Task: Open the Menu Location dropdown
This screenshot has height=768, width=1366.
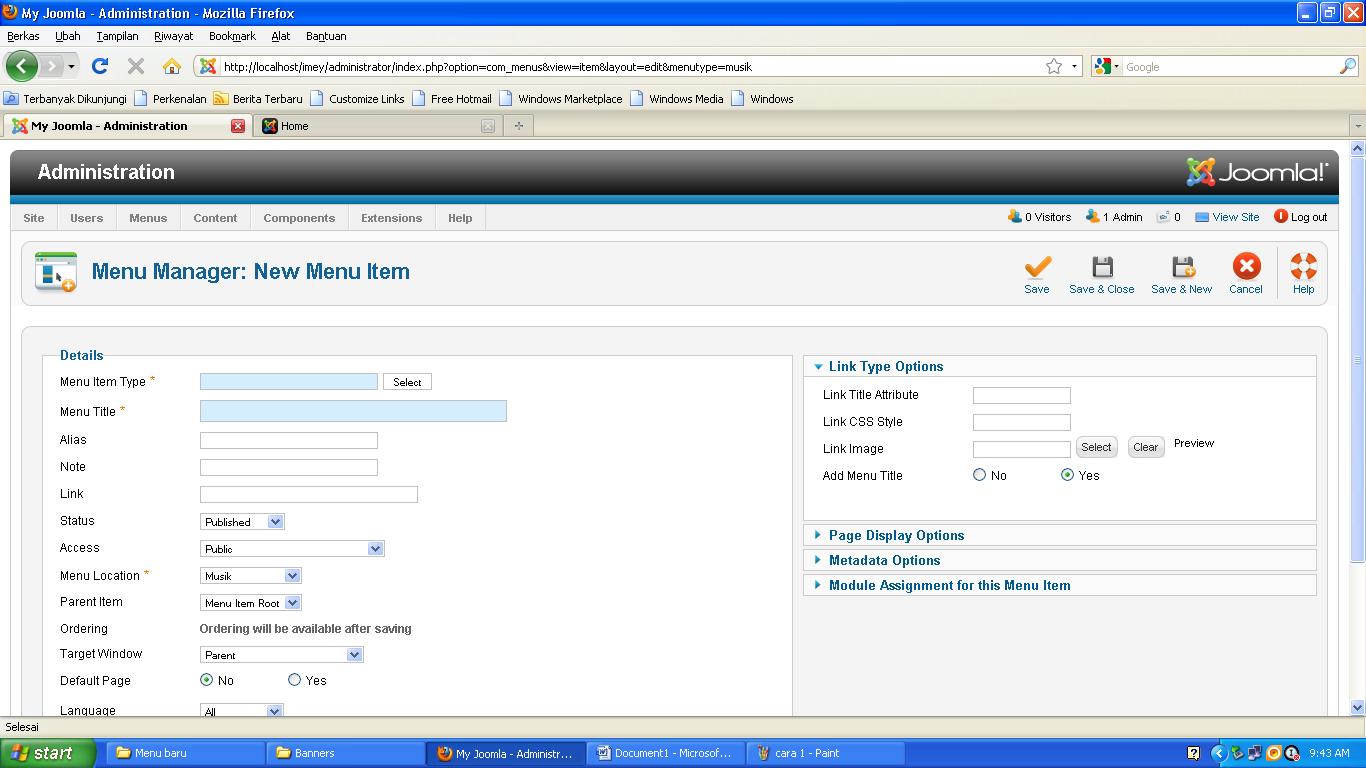Action: click(250, 576)
